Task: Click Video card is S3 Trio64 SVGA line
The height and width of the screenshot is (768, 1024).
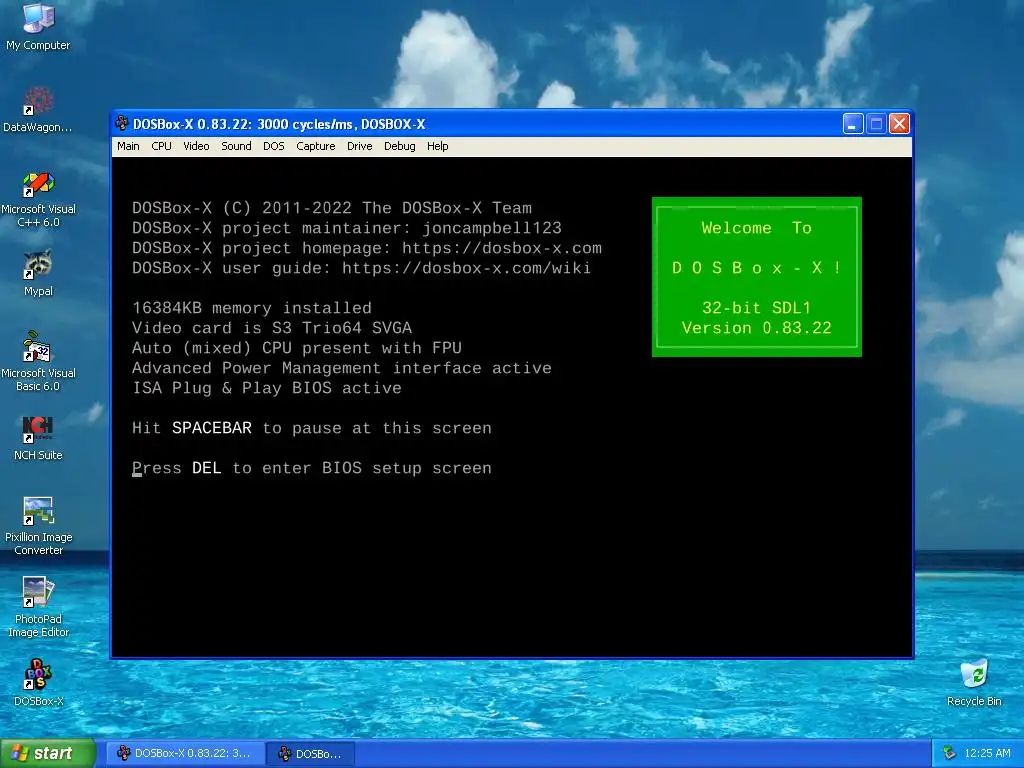Action: (x=272, y=328)
